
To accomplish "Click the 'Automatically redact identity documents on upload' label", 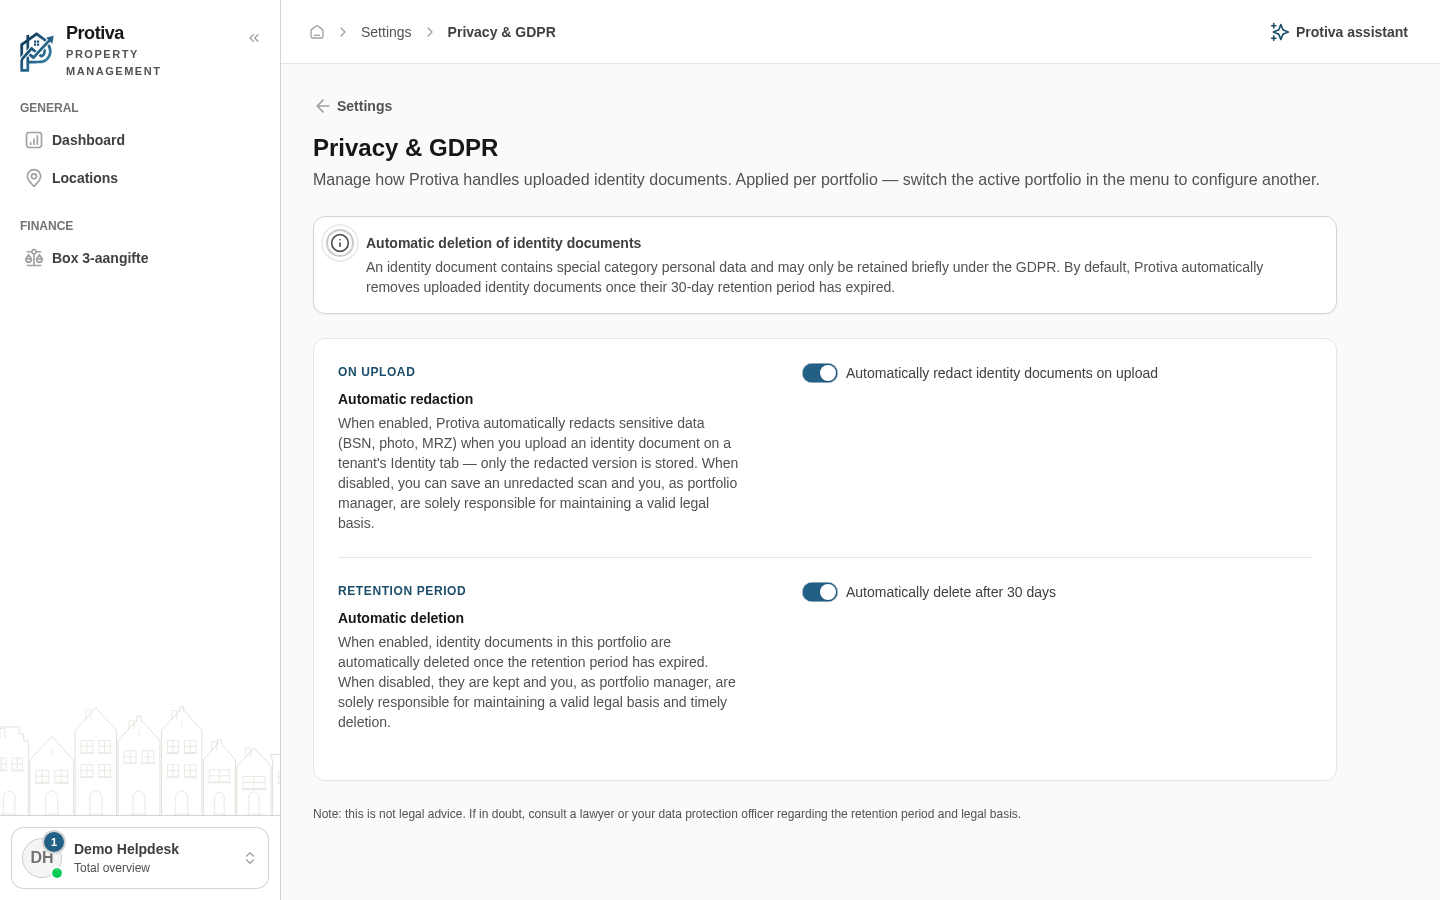I will 1002,373.
